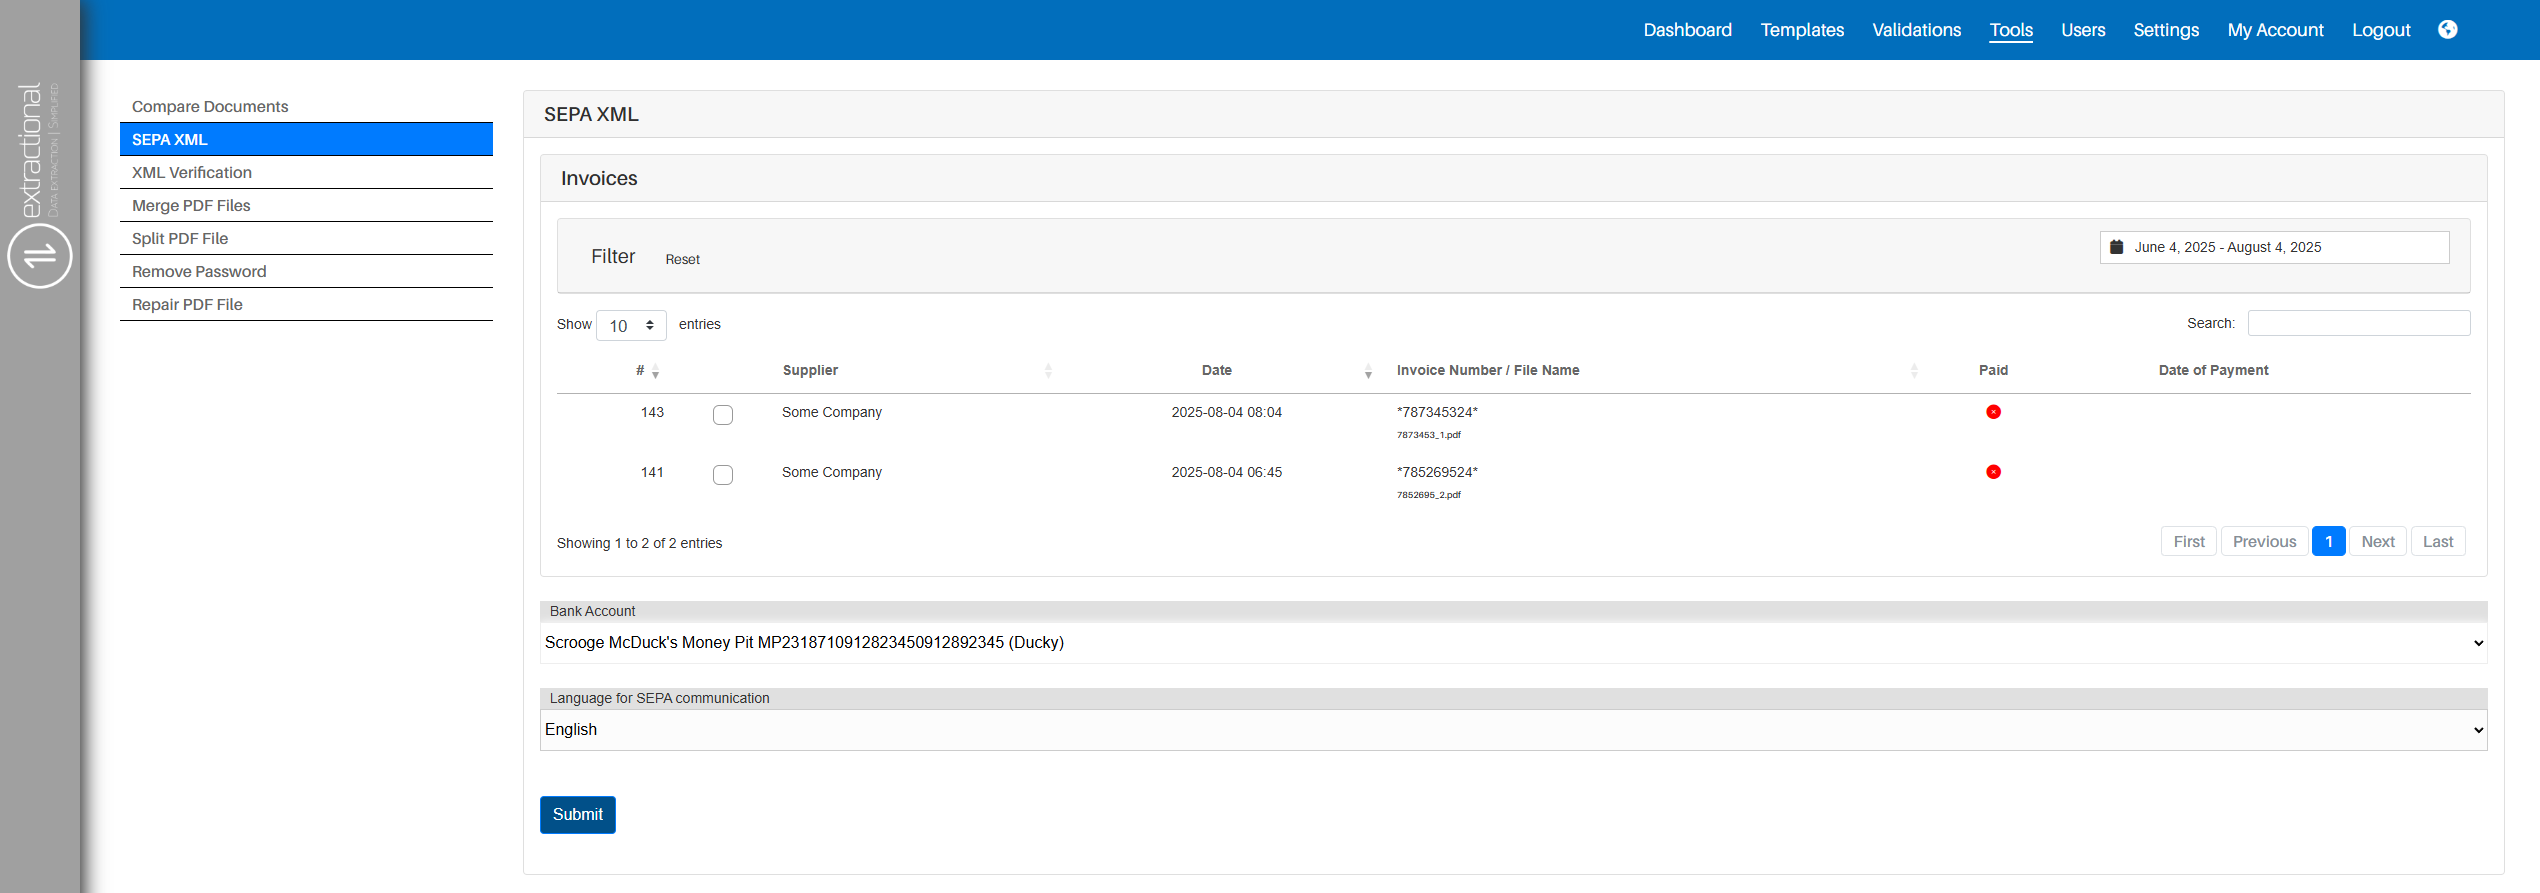Click the Next pagination button
Screen dimensions: 2540x893
(2377, 542)
